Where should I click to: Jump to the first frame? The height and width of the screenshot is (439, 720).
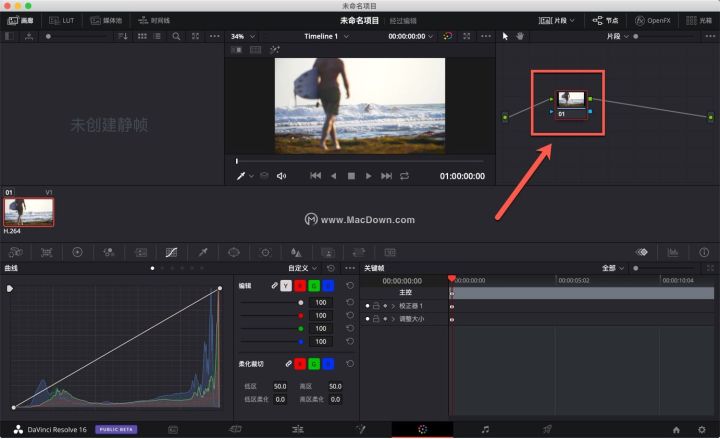coord(315,176)
